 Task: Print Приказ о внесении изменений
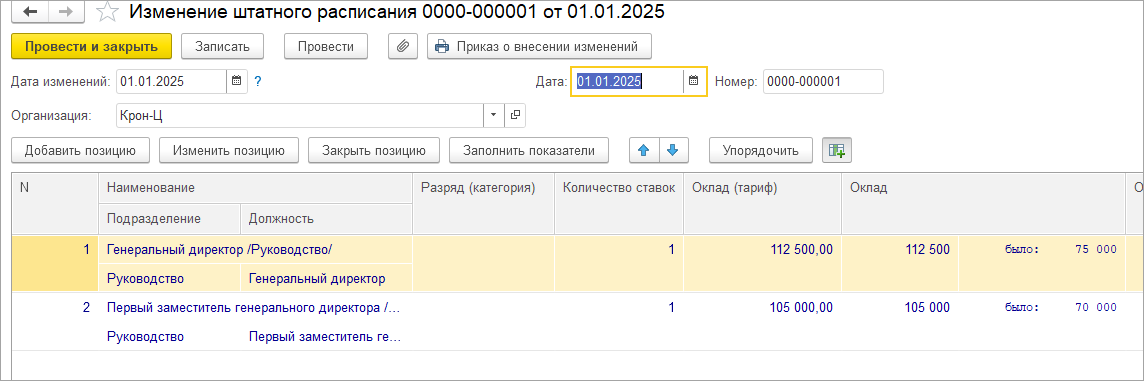pyautogui.click(x=539, y=47)
